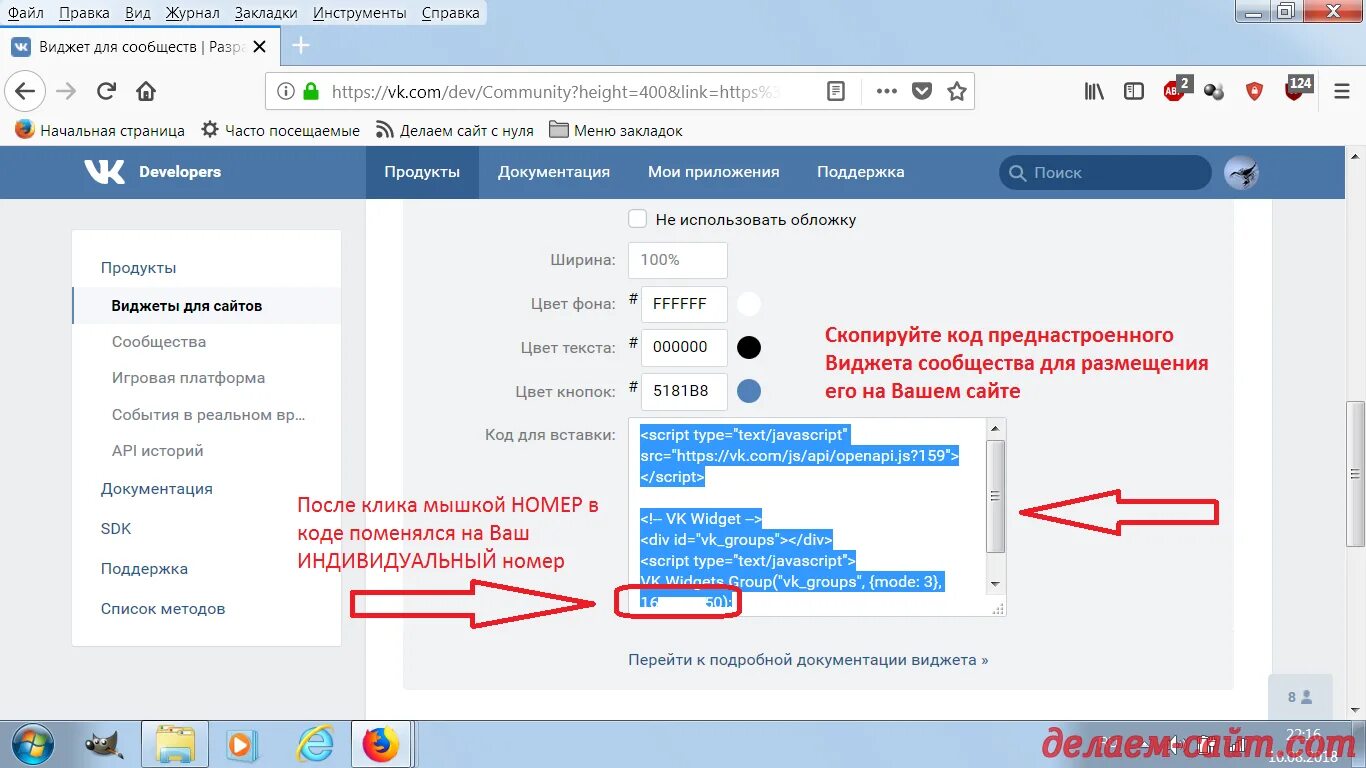Click the green padlock security icon

(x=311, y=91)
